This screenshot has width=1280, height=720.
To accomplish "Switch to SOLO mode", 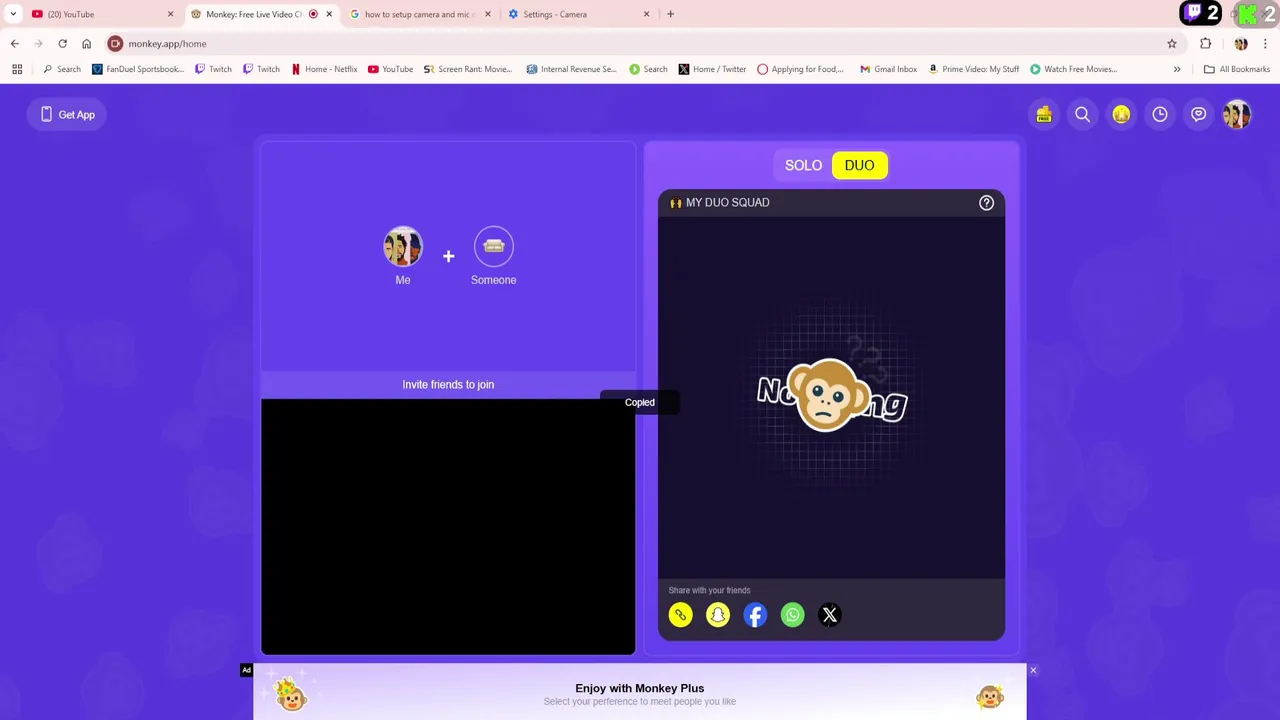I will click(803, 165).
